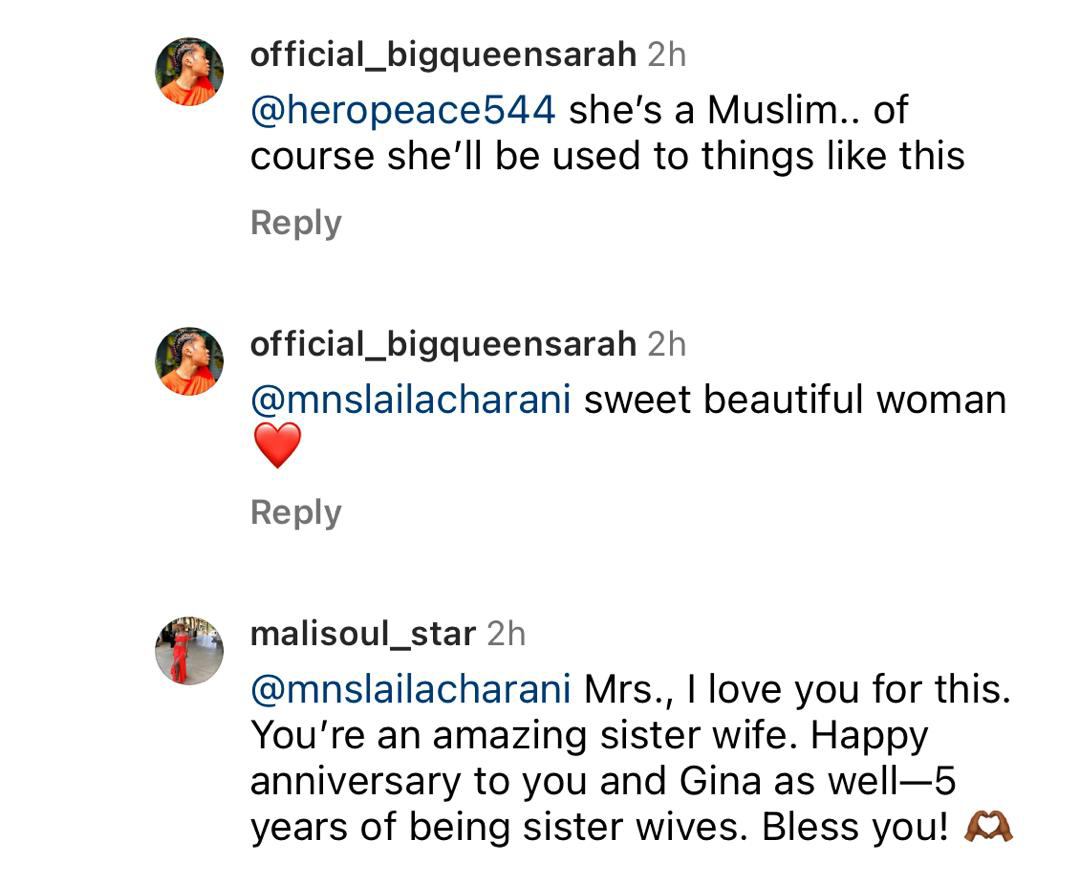Image resolution: width=1080 pixels, height=873 pixels.
Task: Open malisoul_star's profile picture
Action: coord(189,650)
